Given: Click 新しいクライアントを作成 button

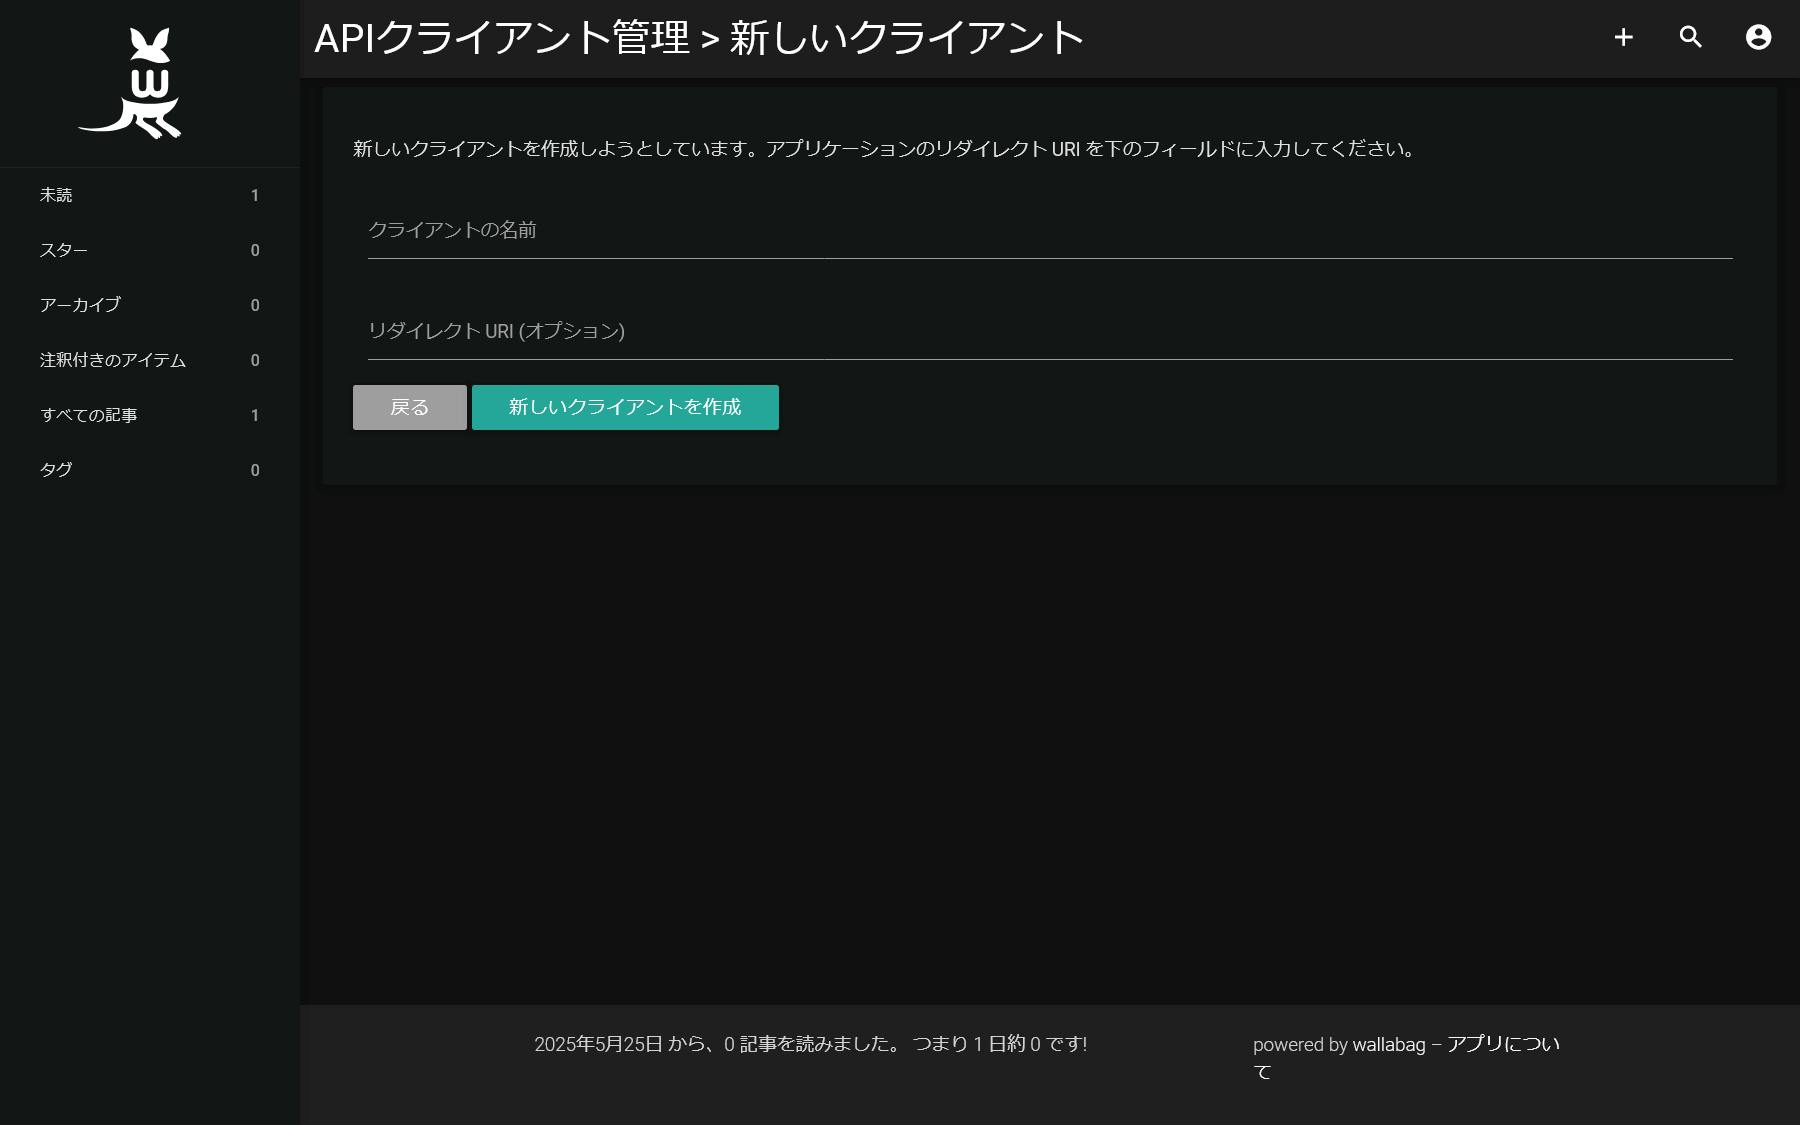Looking at the screenshot, I should tap(625, 407).
